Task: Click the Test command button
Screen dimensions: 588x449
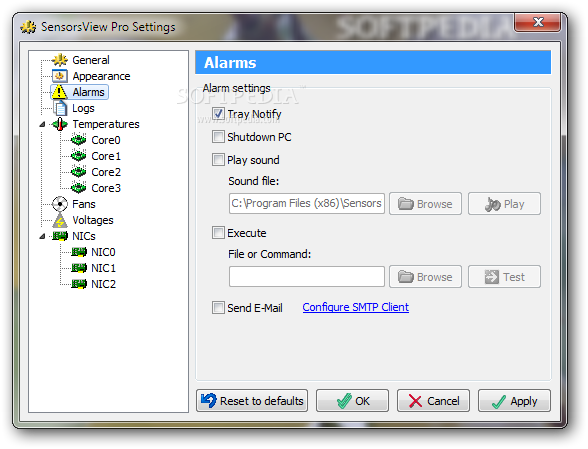Action: [x=504, y=277]
